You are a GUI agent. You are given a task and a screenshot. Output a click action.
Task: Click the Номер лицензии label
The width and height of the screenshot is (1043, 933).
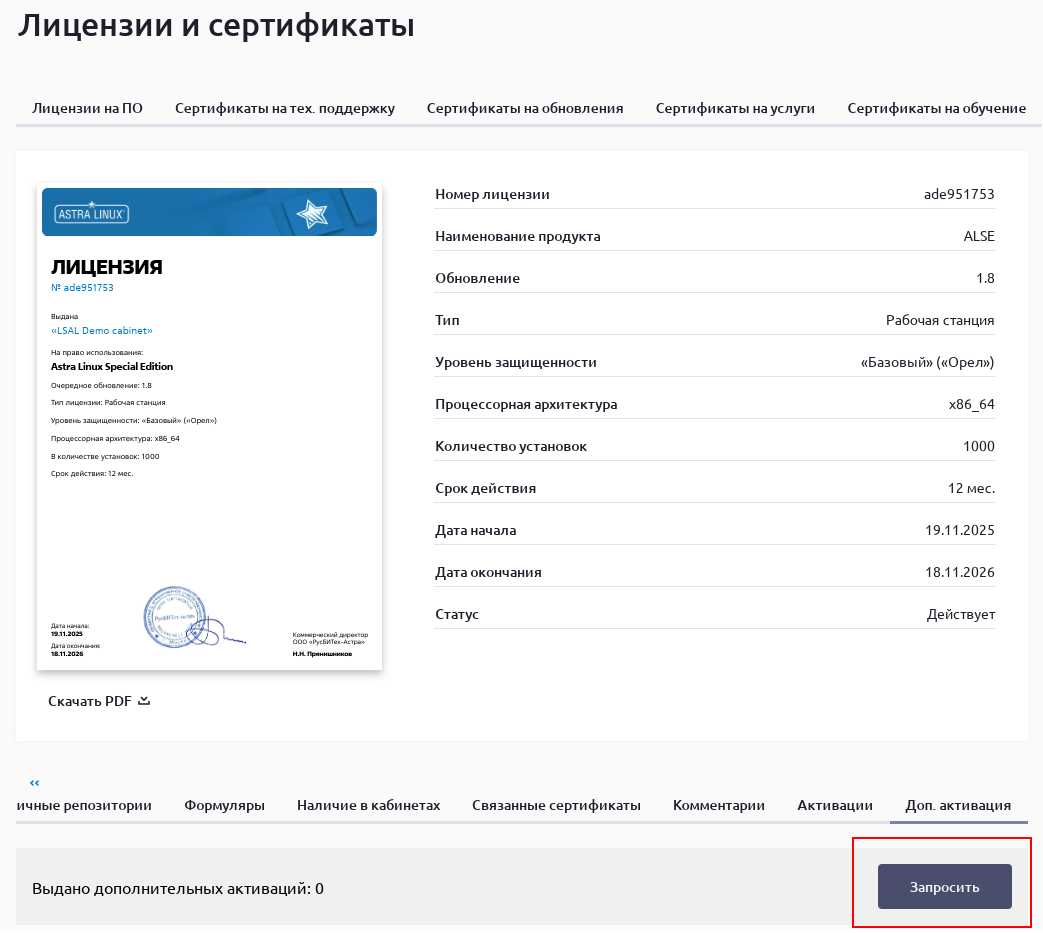pos(492,194)
